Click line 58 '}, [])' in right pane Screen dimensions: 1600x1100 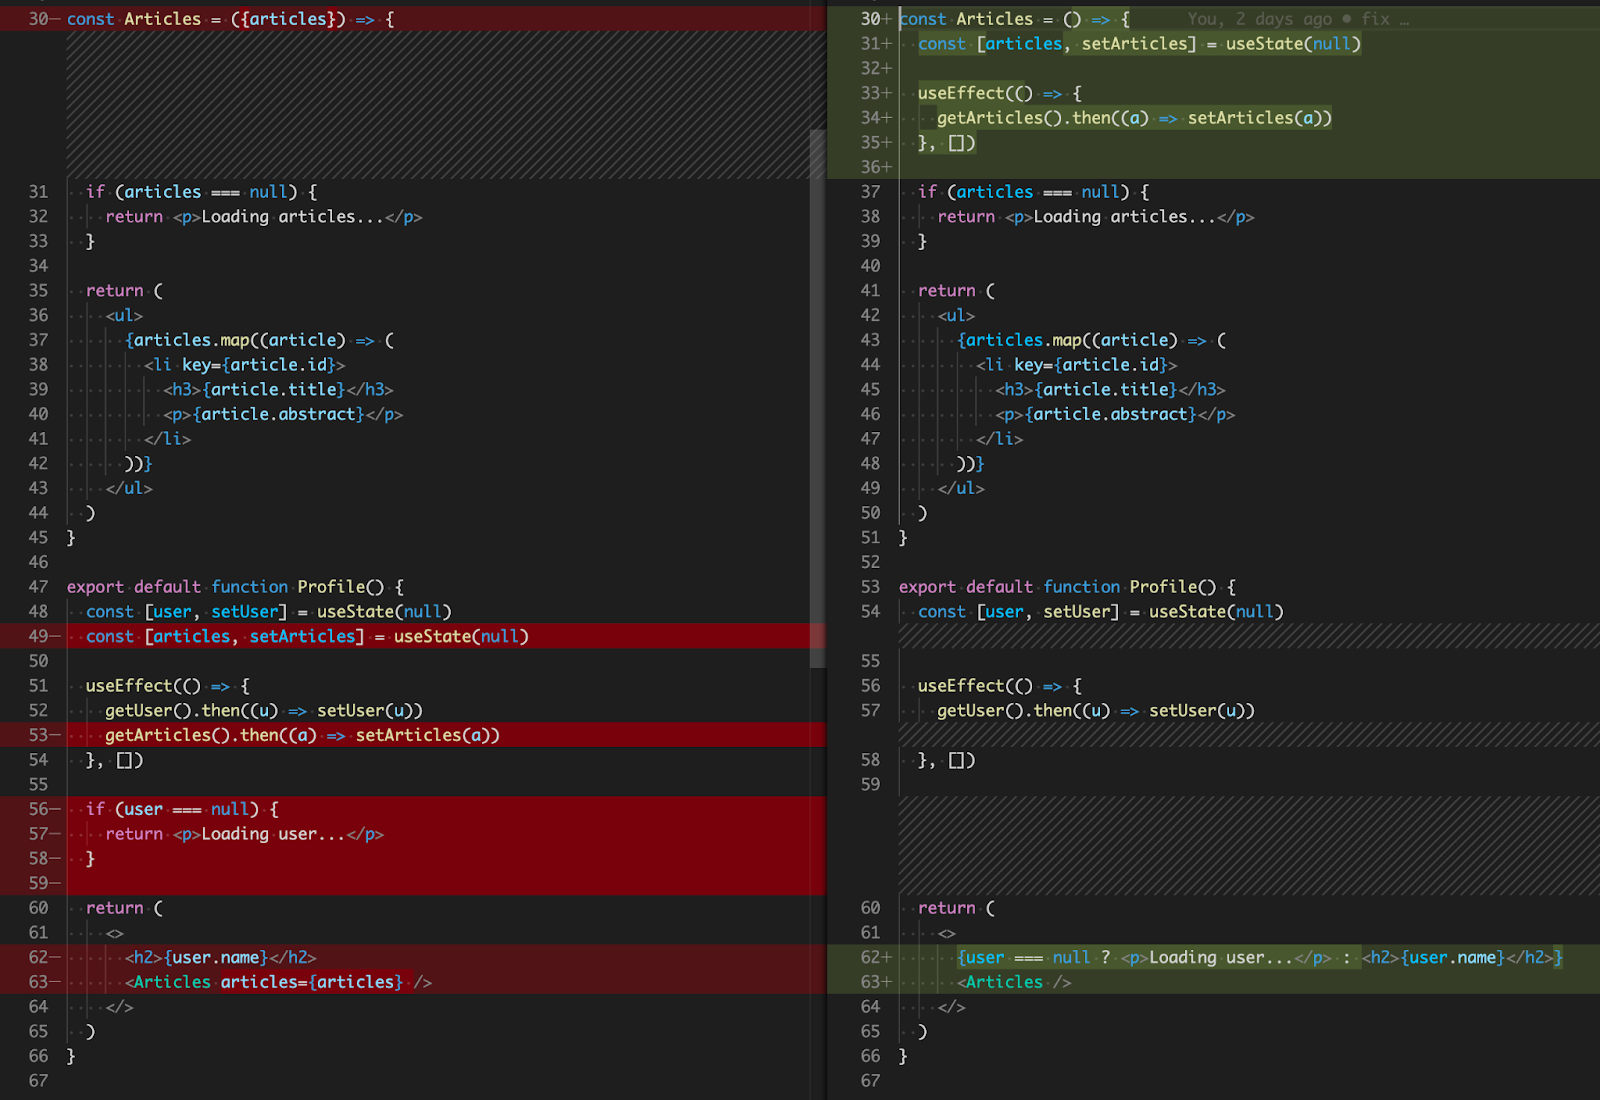click(946, 760)
